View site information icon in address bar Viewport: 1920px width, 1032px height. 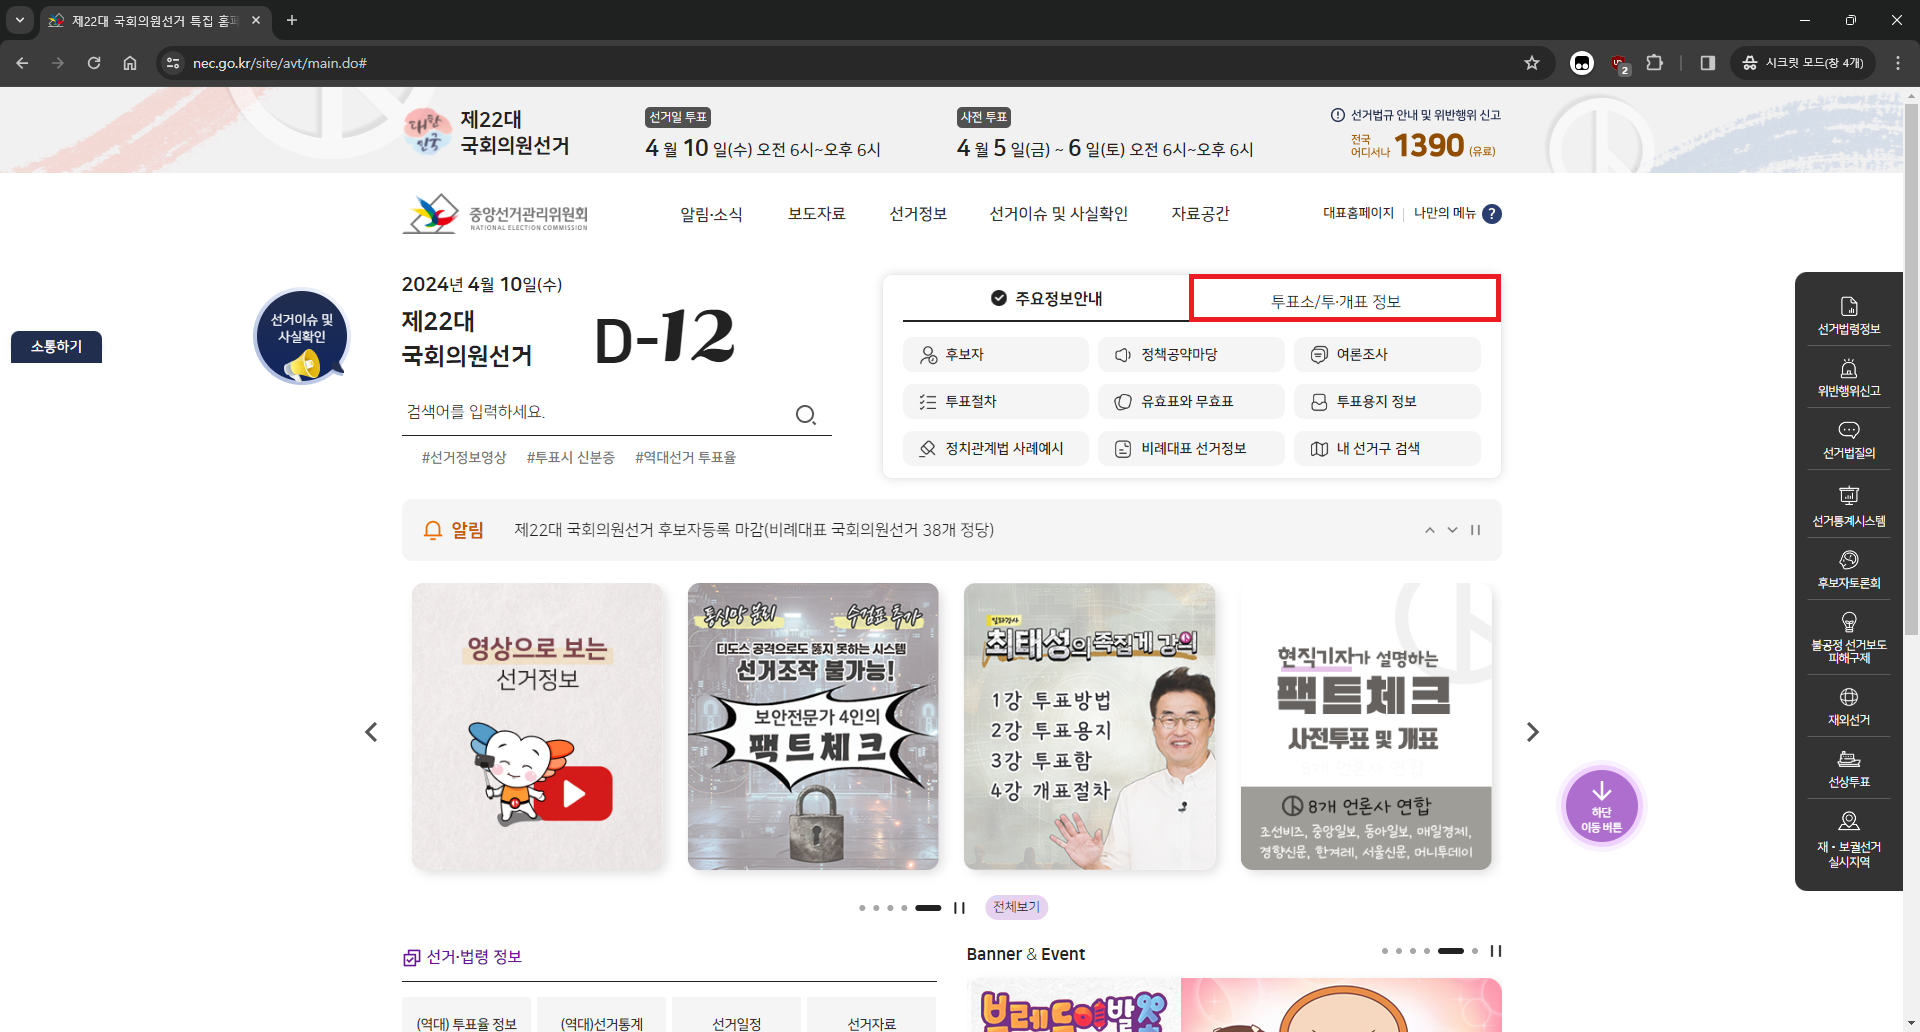173,63
